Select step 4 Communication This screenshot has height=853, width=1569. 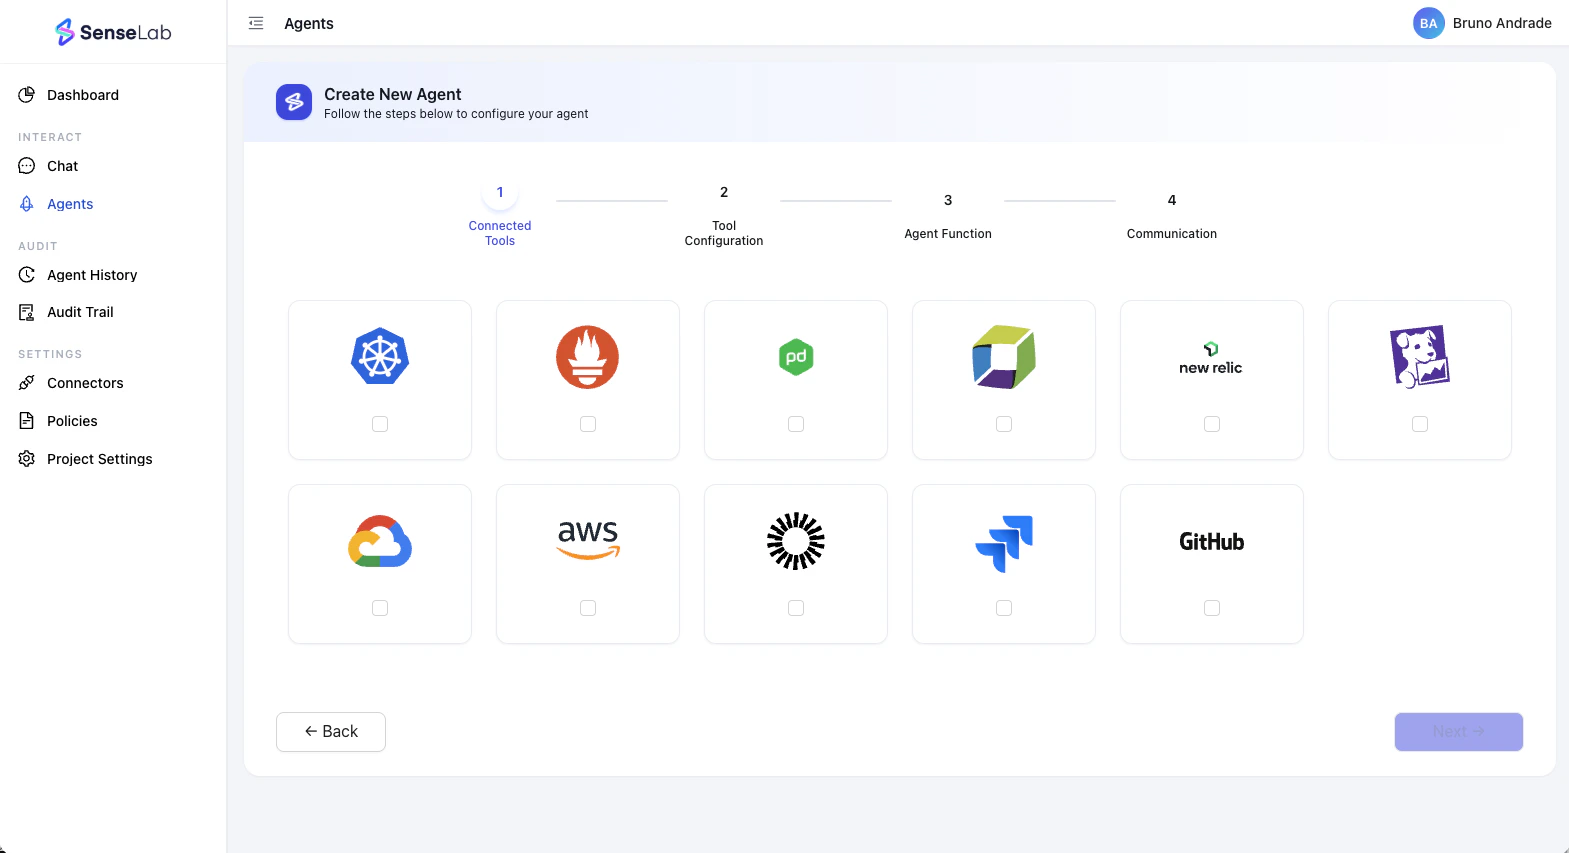pos(1172,216)
